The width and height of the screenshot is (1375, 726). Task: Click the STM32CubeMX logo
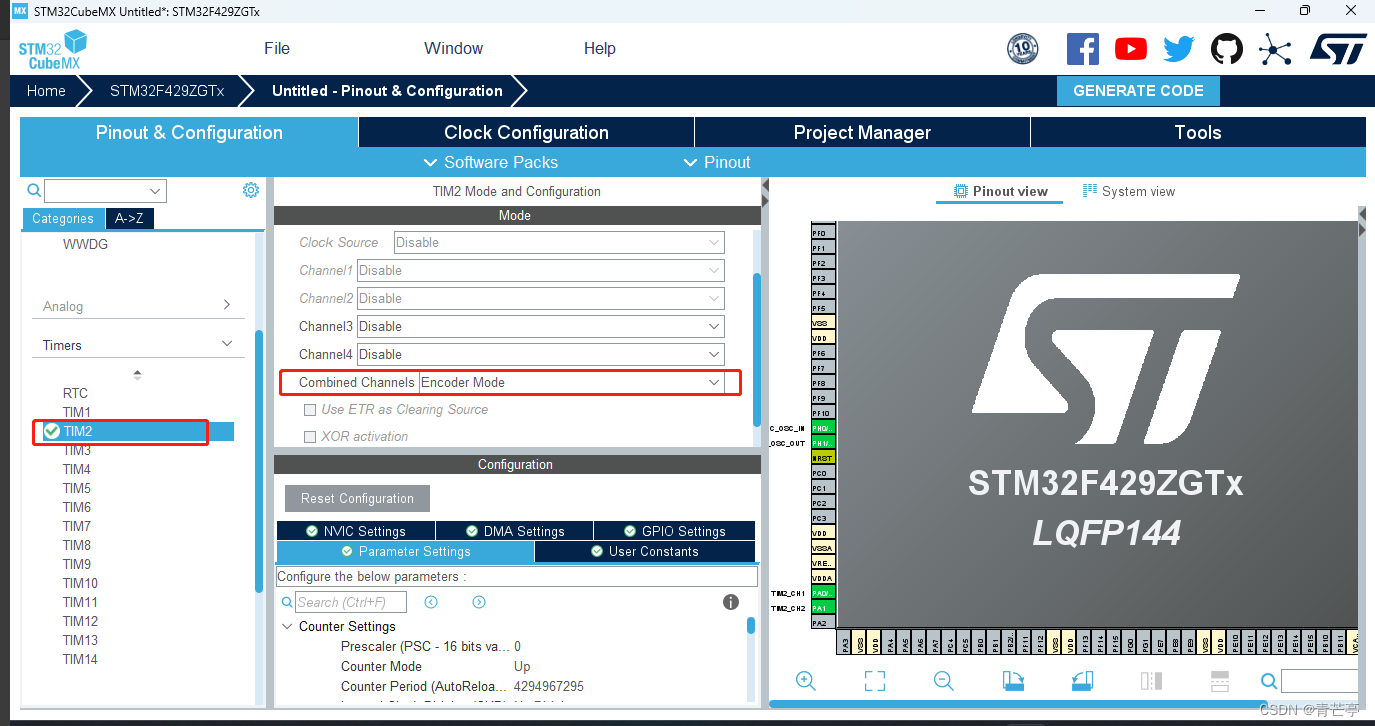click(x=52, y=49)
